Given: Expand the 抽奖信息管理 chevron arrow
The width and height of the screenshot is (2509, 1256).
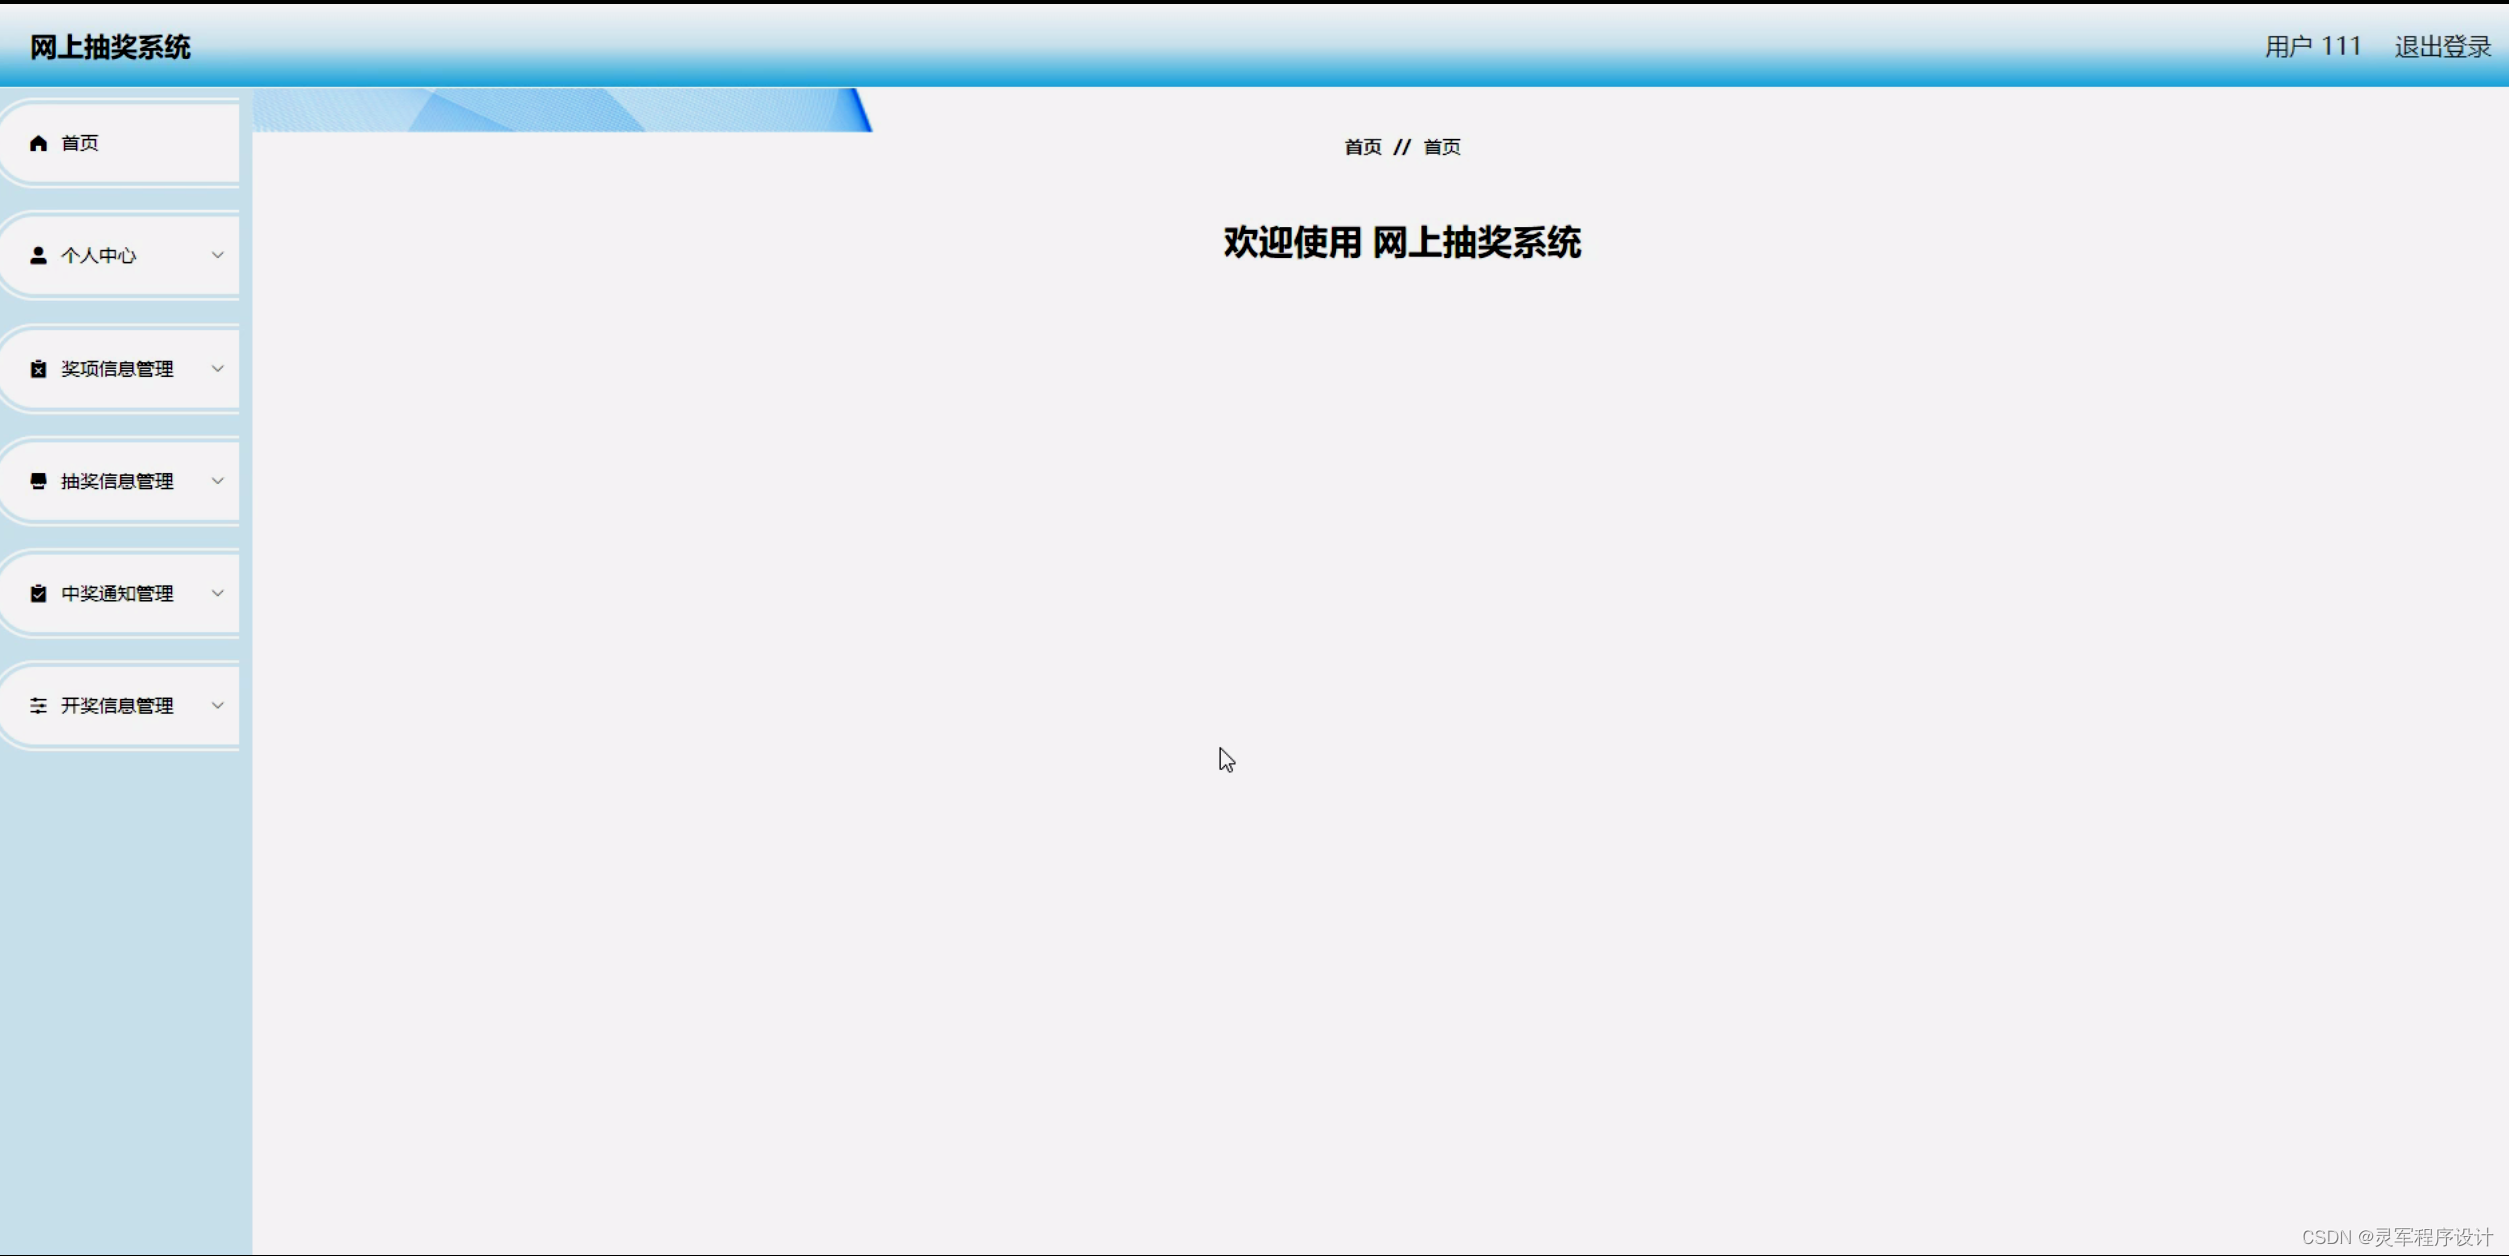Looking at the screenshot, I should [217, 481].
